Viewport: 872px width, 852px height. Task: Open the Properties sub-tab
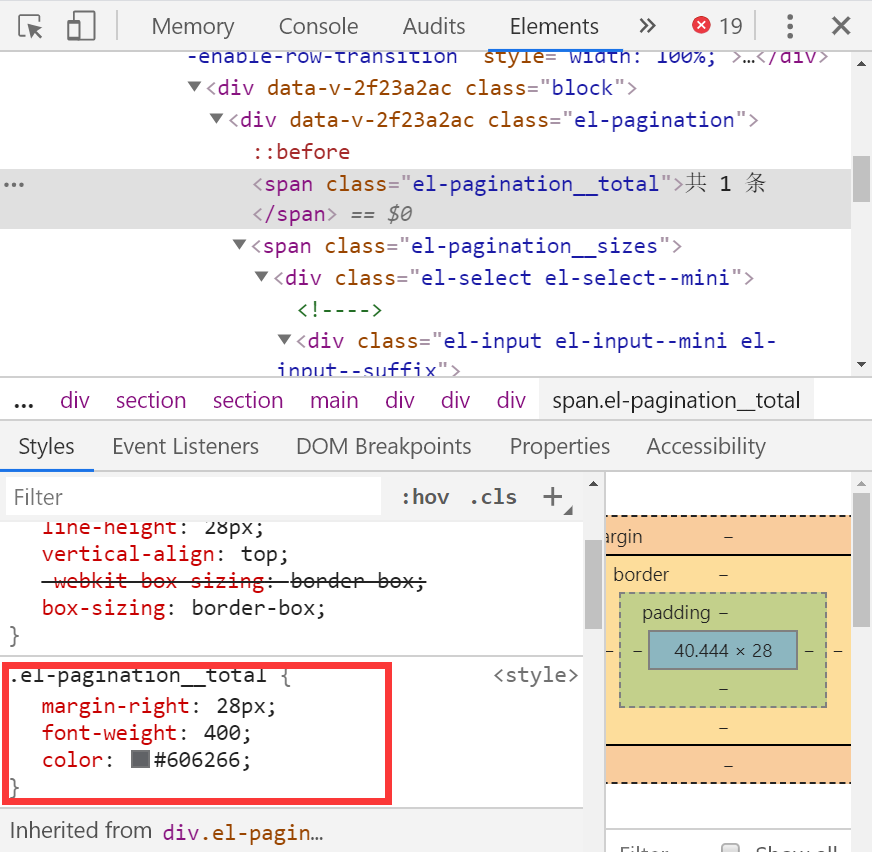tap(560, 447)
